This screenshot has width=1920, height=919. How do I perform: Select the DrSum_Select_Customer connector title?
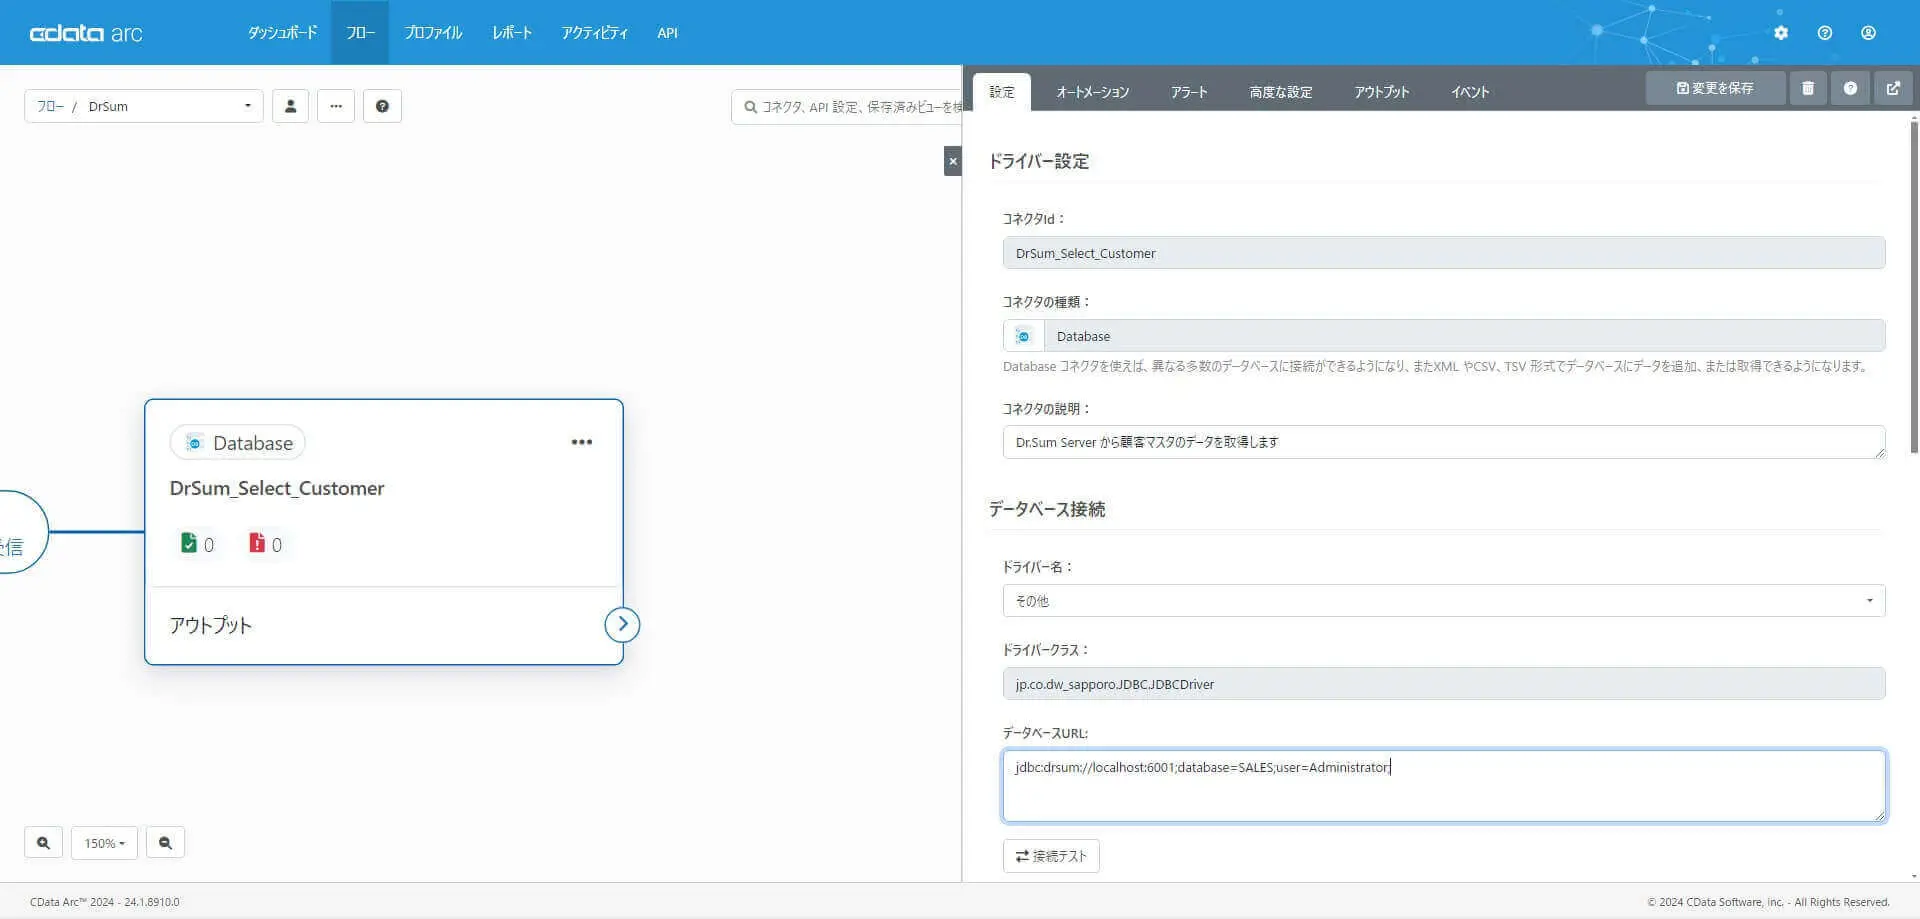click(x=277, y=488)
